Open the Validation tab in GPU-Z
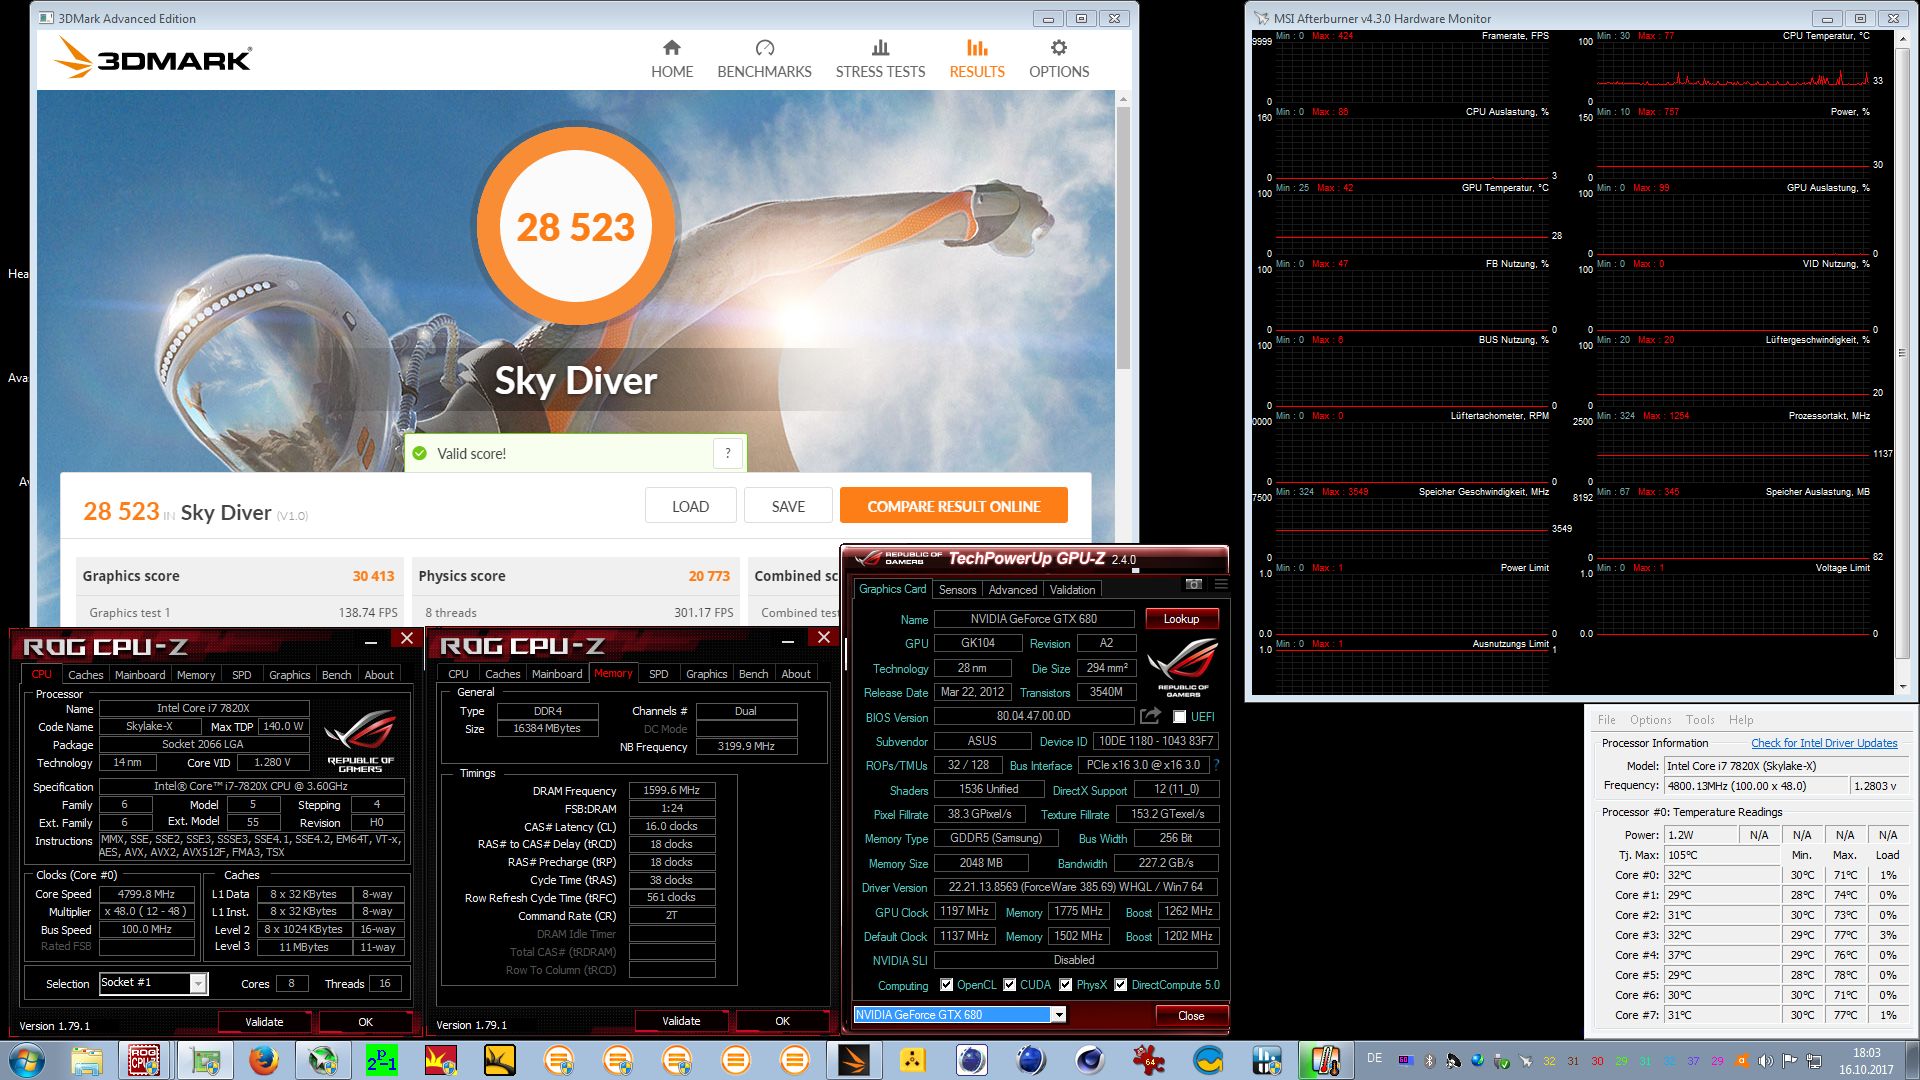This screenshot has height=1080, width=1920. (1072, 590)
